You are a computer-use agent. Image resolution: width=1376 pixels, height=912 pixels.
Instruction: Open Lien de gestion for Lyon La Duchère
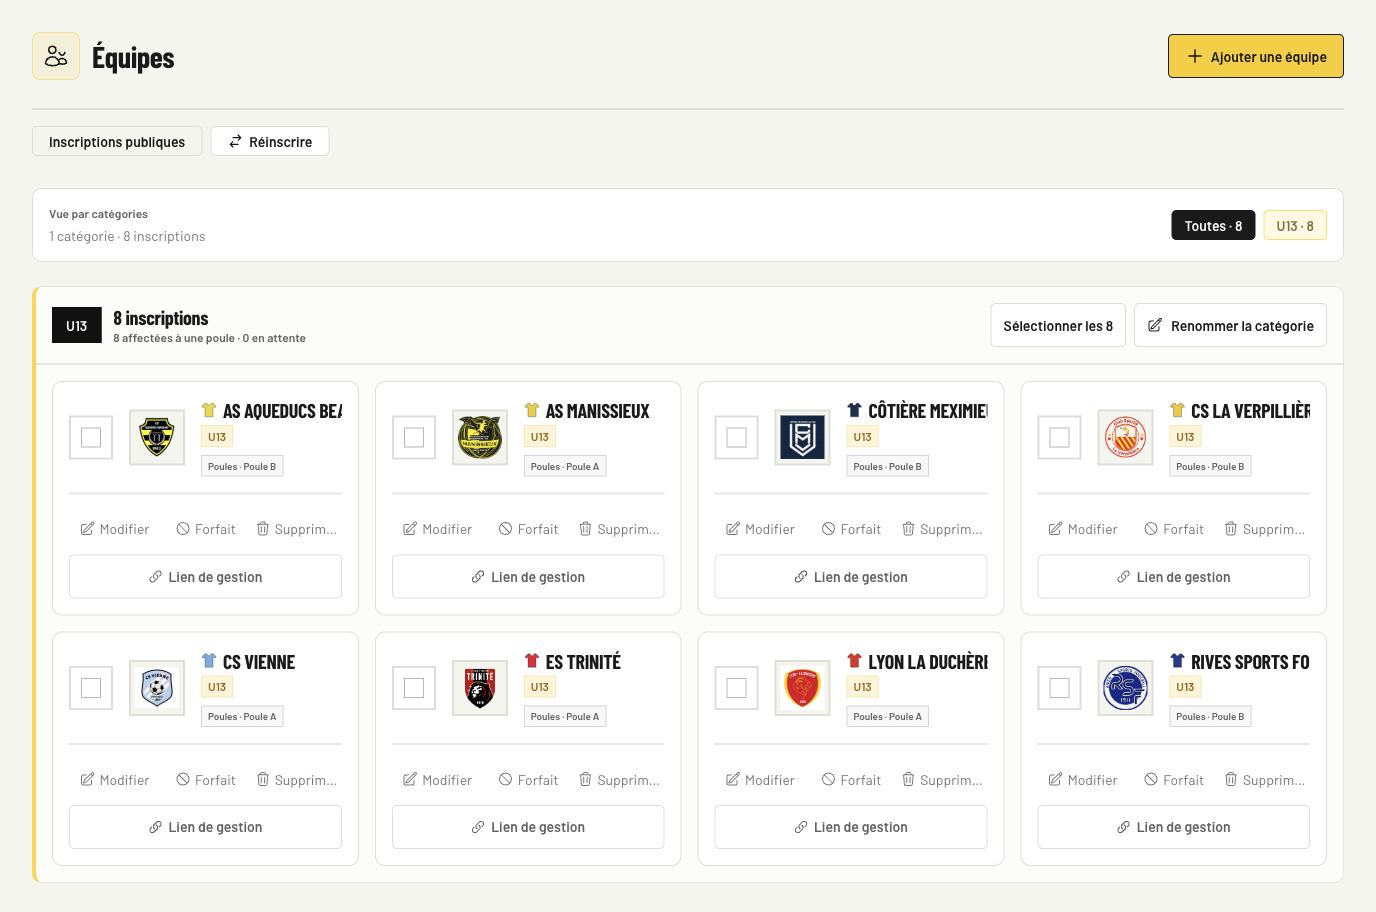tap(851, 827)
